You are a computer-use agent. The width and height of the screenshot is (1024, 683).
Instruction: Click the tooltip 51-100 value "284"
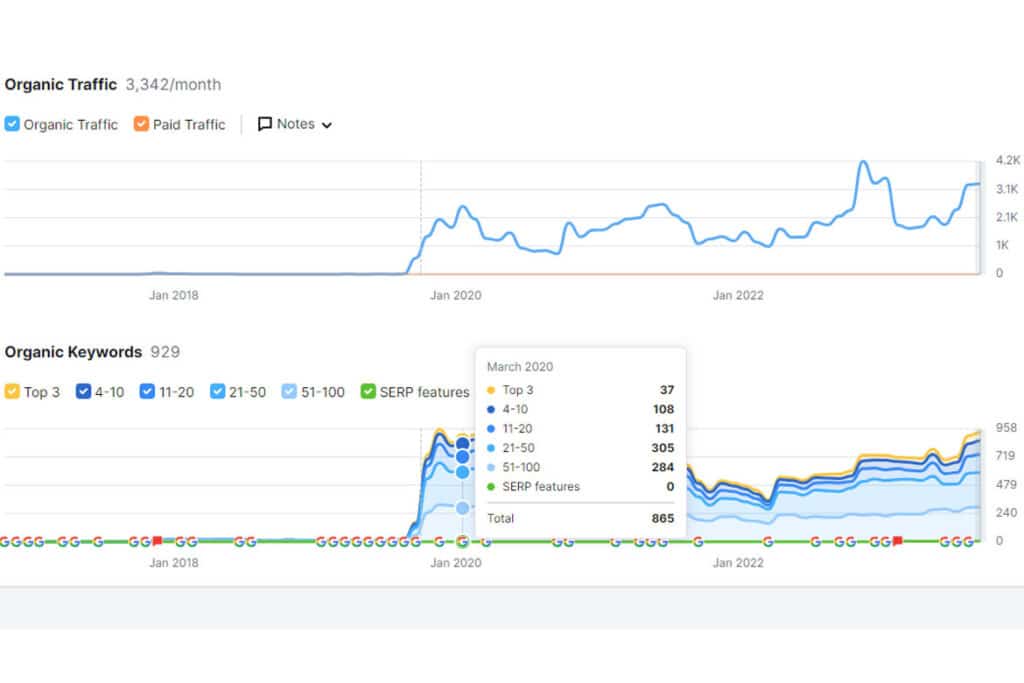point(663,467)
